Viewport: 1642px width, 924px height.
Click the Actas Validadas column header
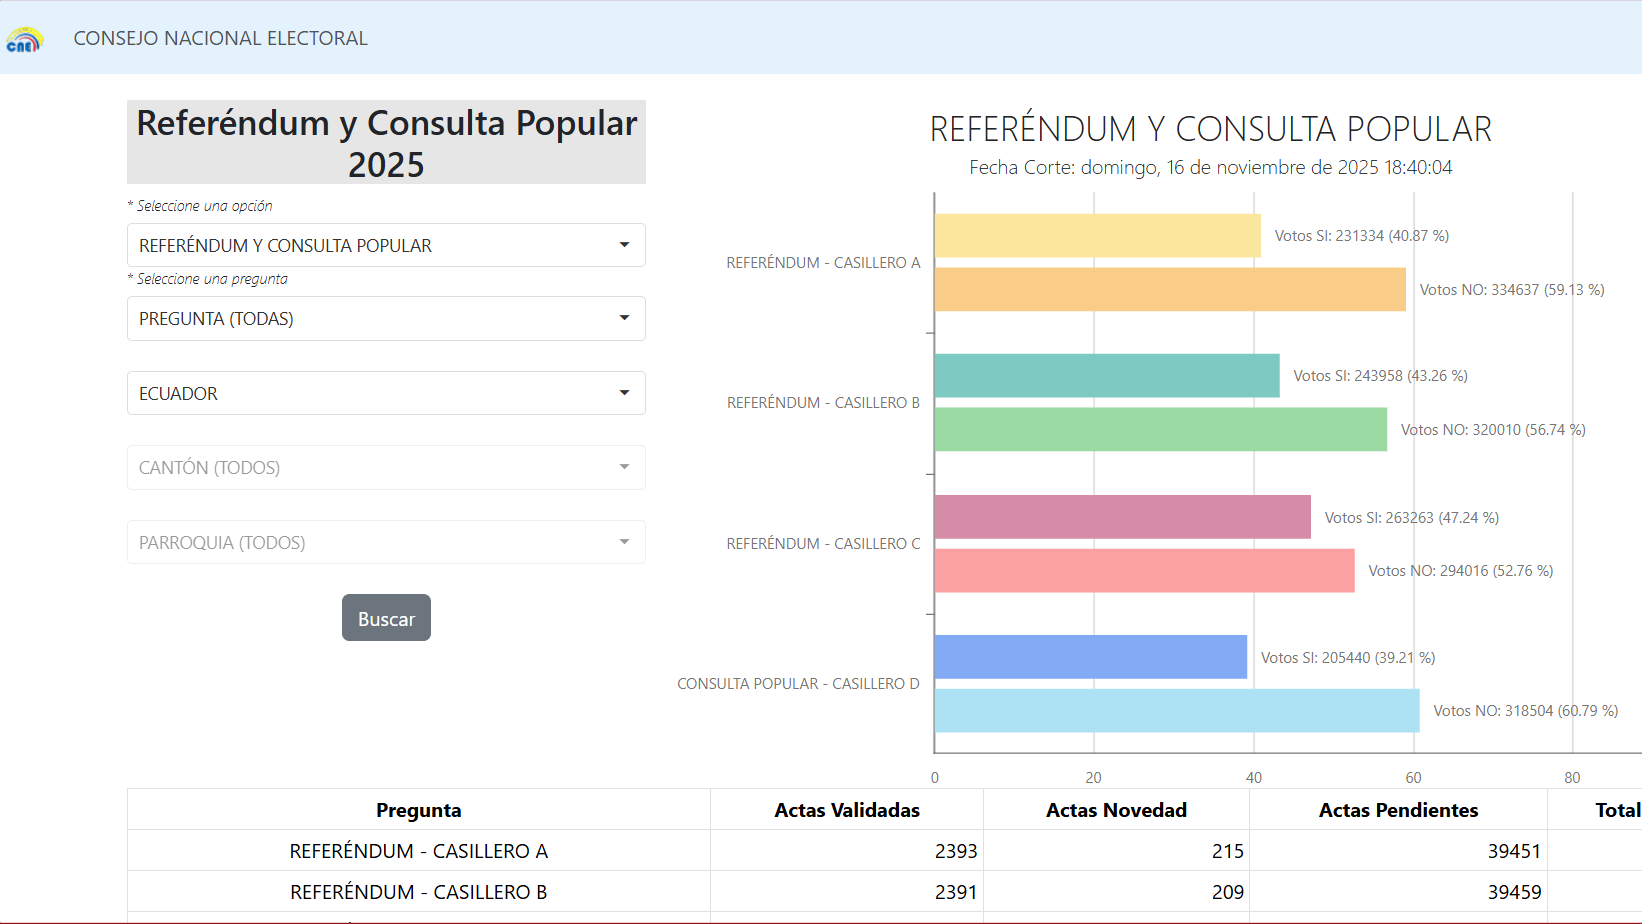[x=846, y=810]
